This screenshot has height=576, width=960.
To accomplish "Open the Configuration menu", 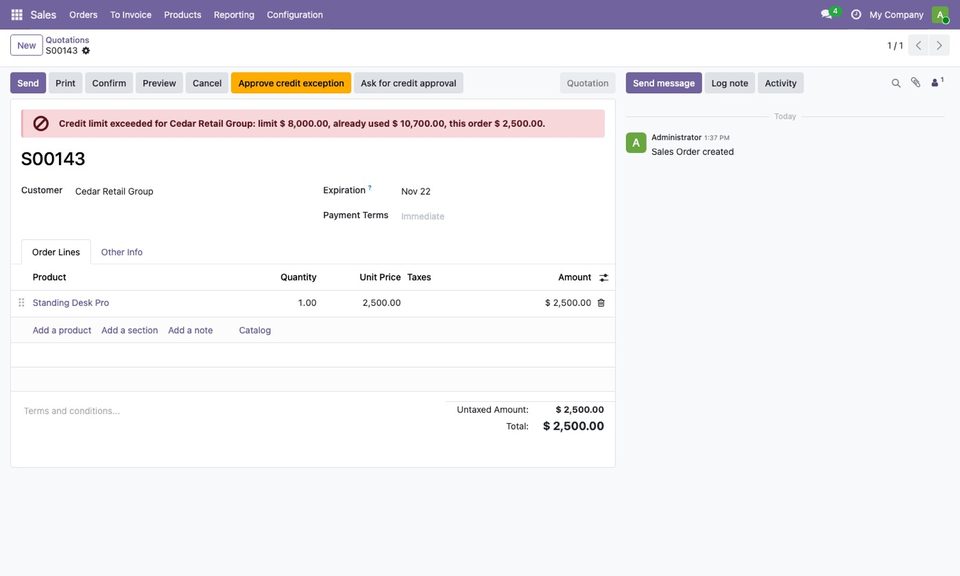I will [294, 15].
